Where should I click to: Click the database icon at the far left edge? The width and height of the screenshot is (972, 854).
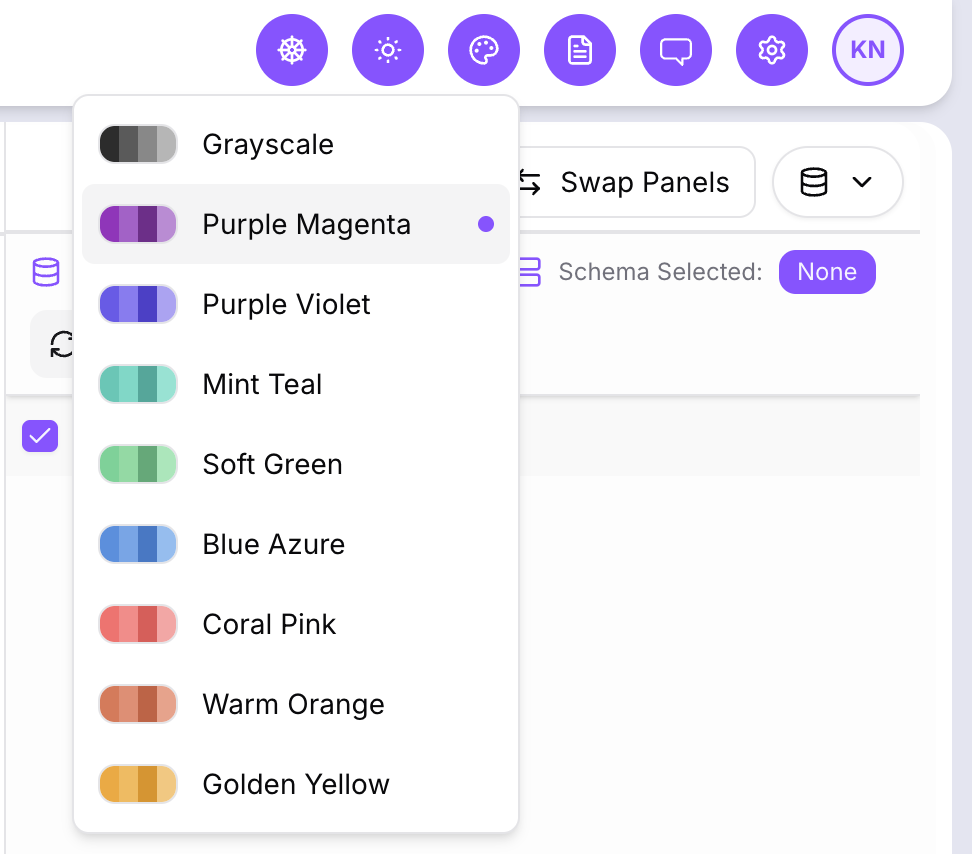(44, 271)
